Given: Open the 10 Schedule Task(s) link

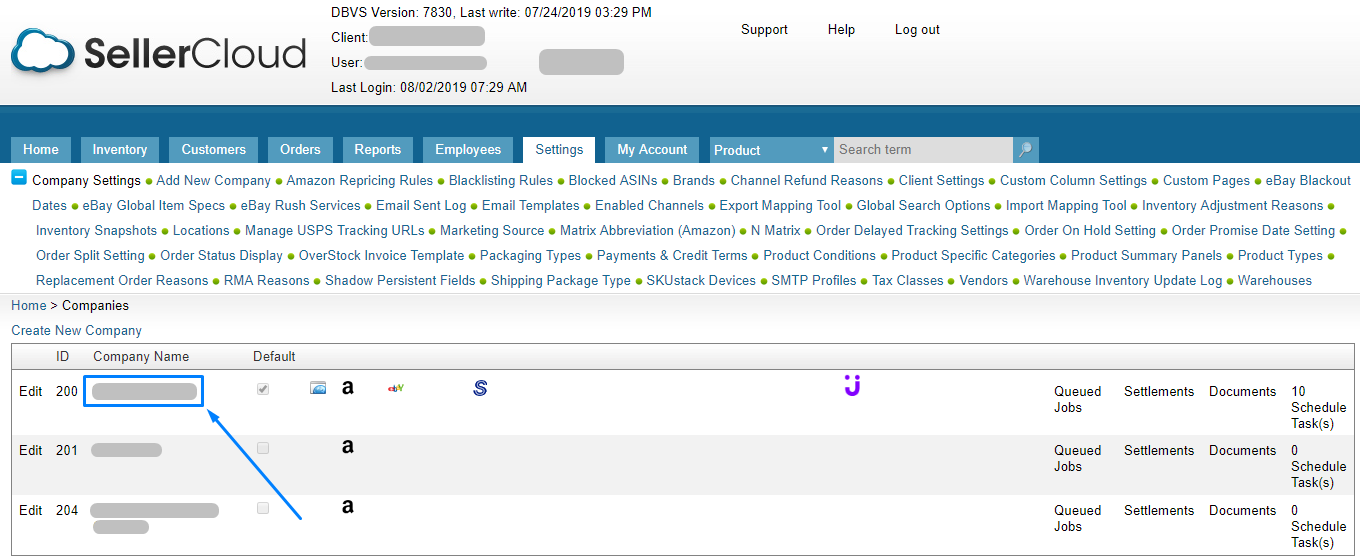Looking at the screenshot, I should point(1319,408).
